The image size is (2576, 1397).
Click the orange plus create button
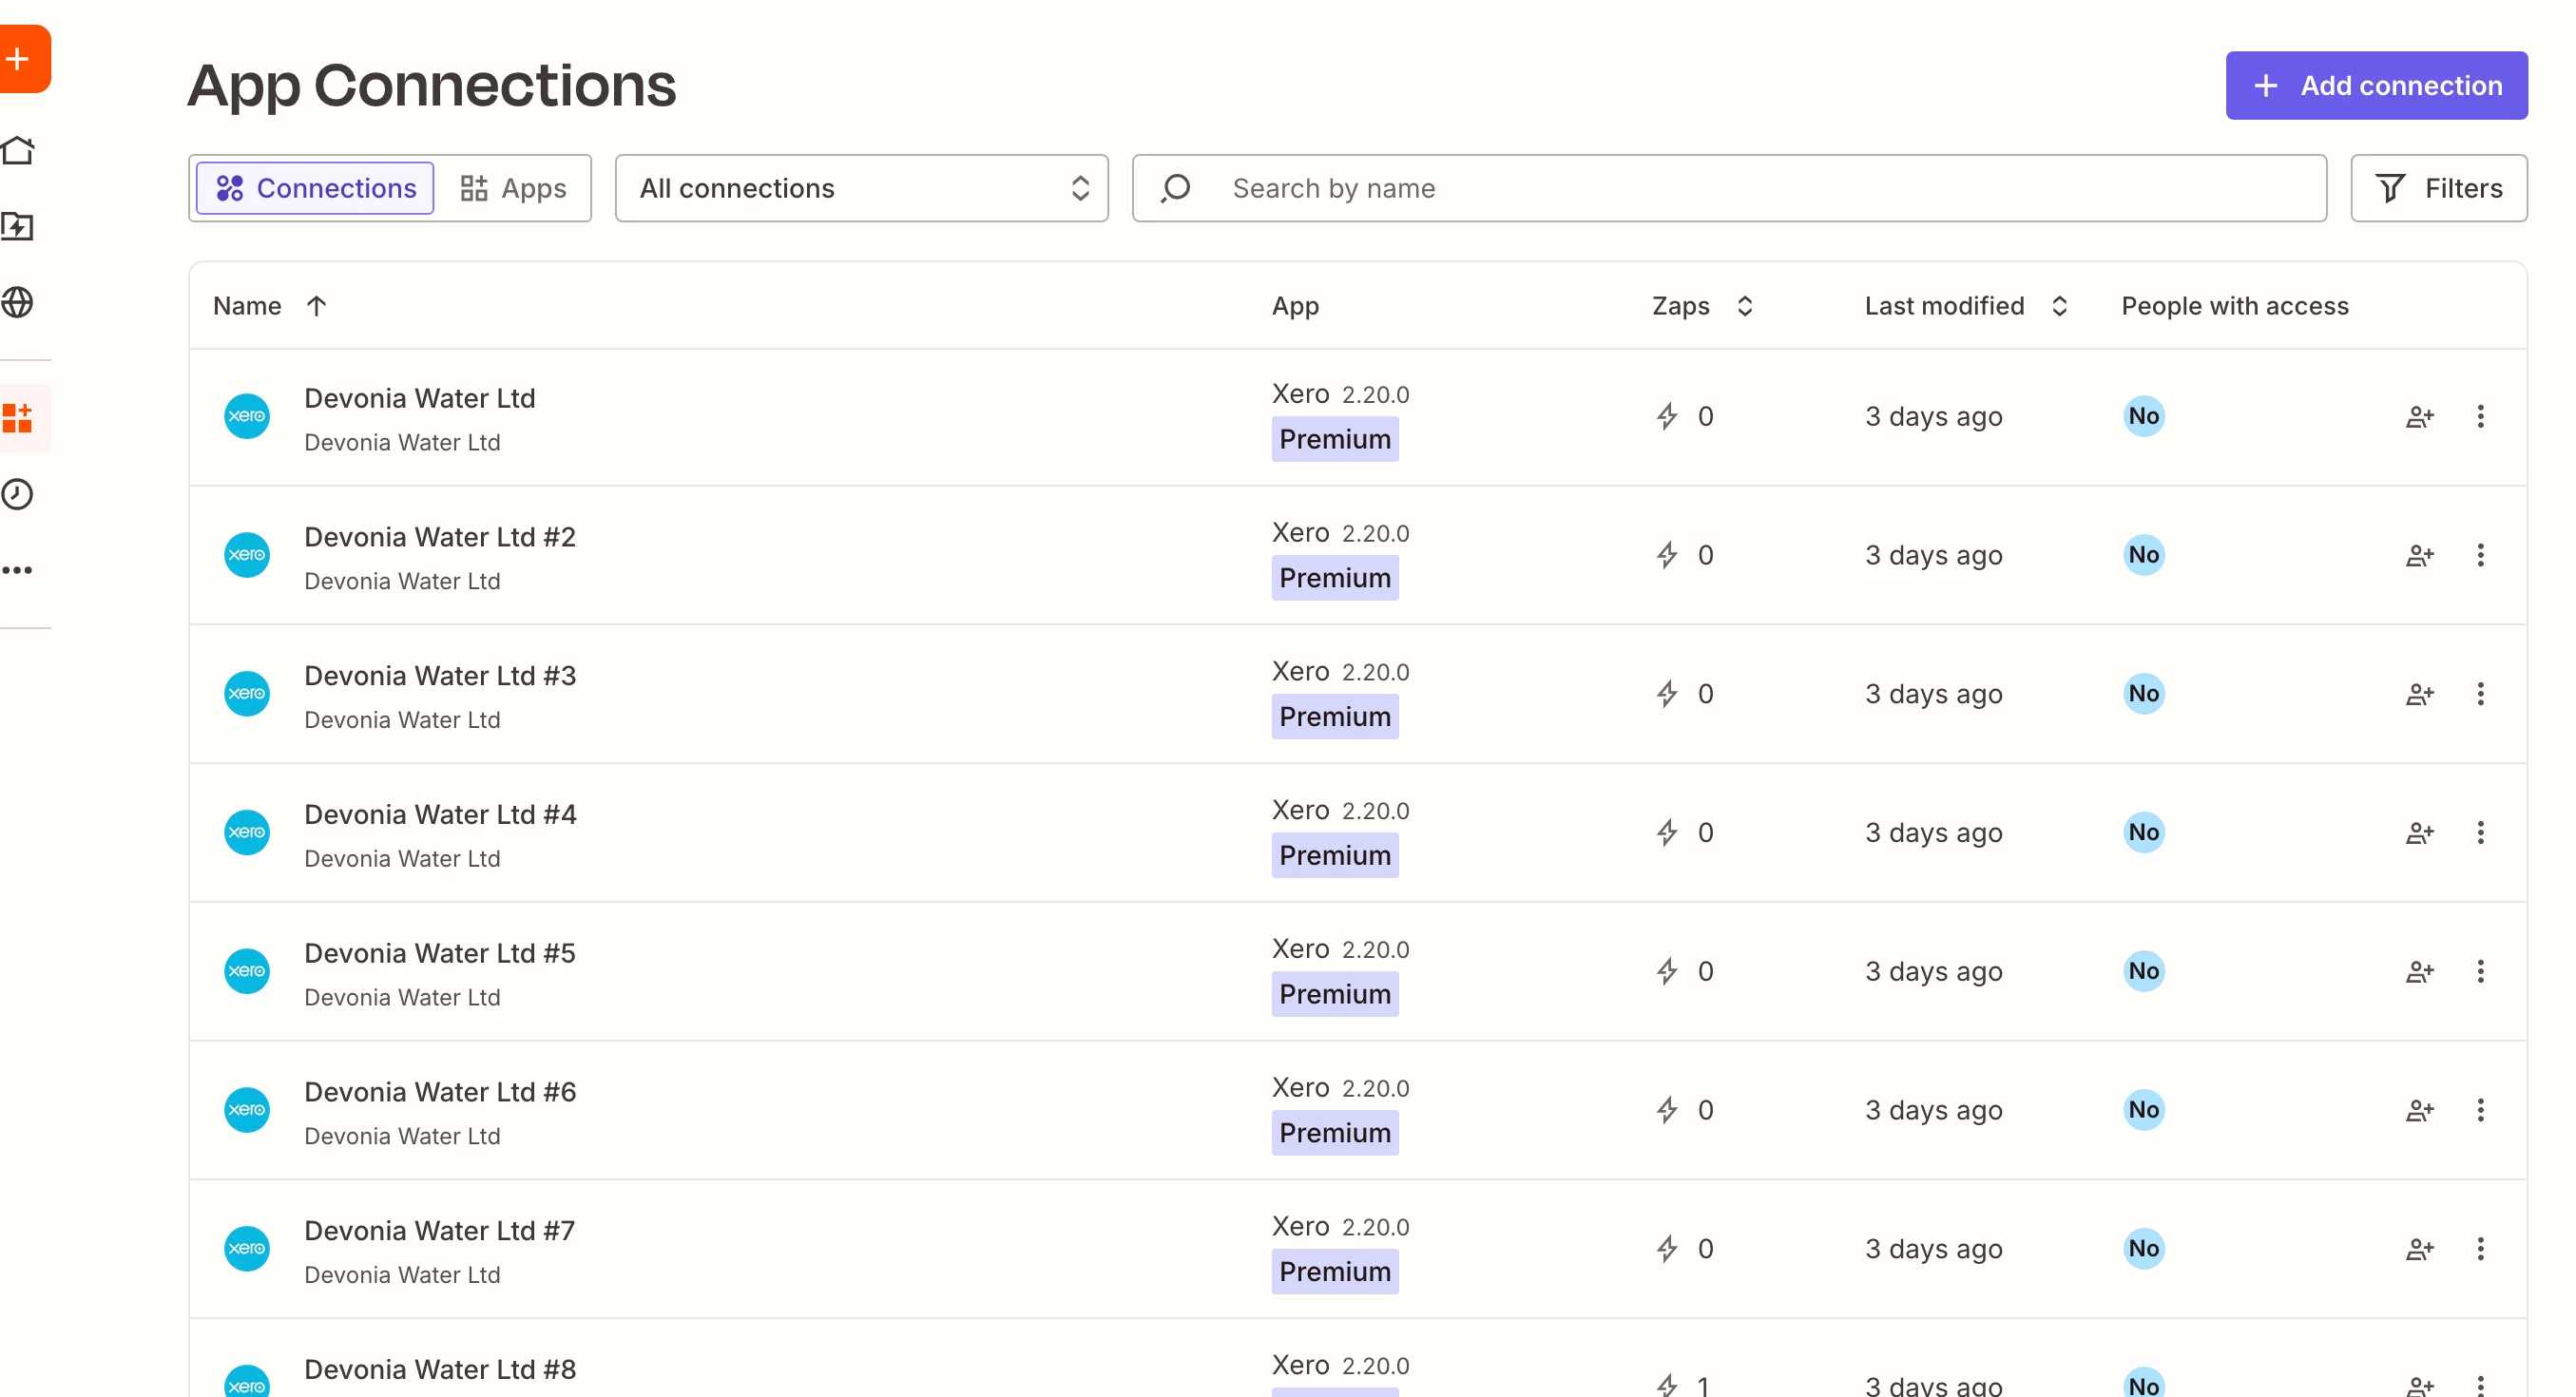(x=20, y=59)
